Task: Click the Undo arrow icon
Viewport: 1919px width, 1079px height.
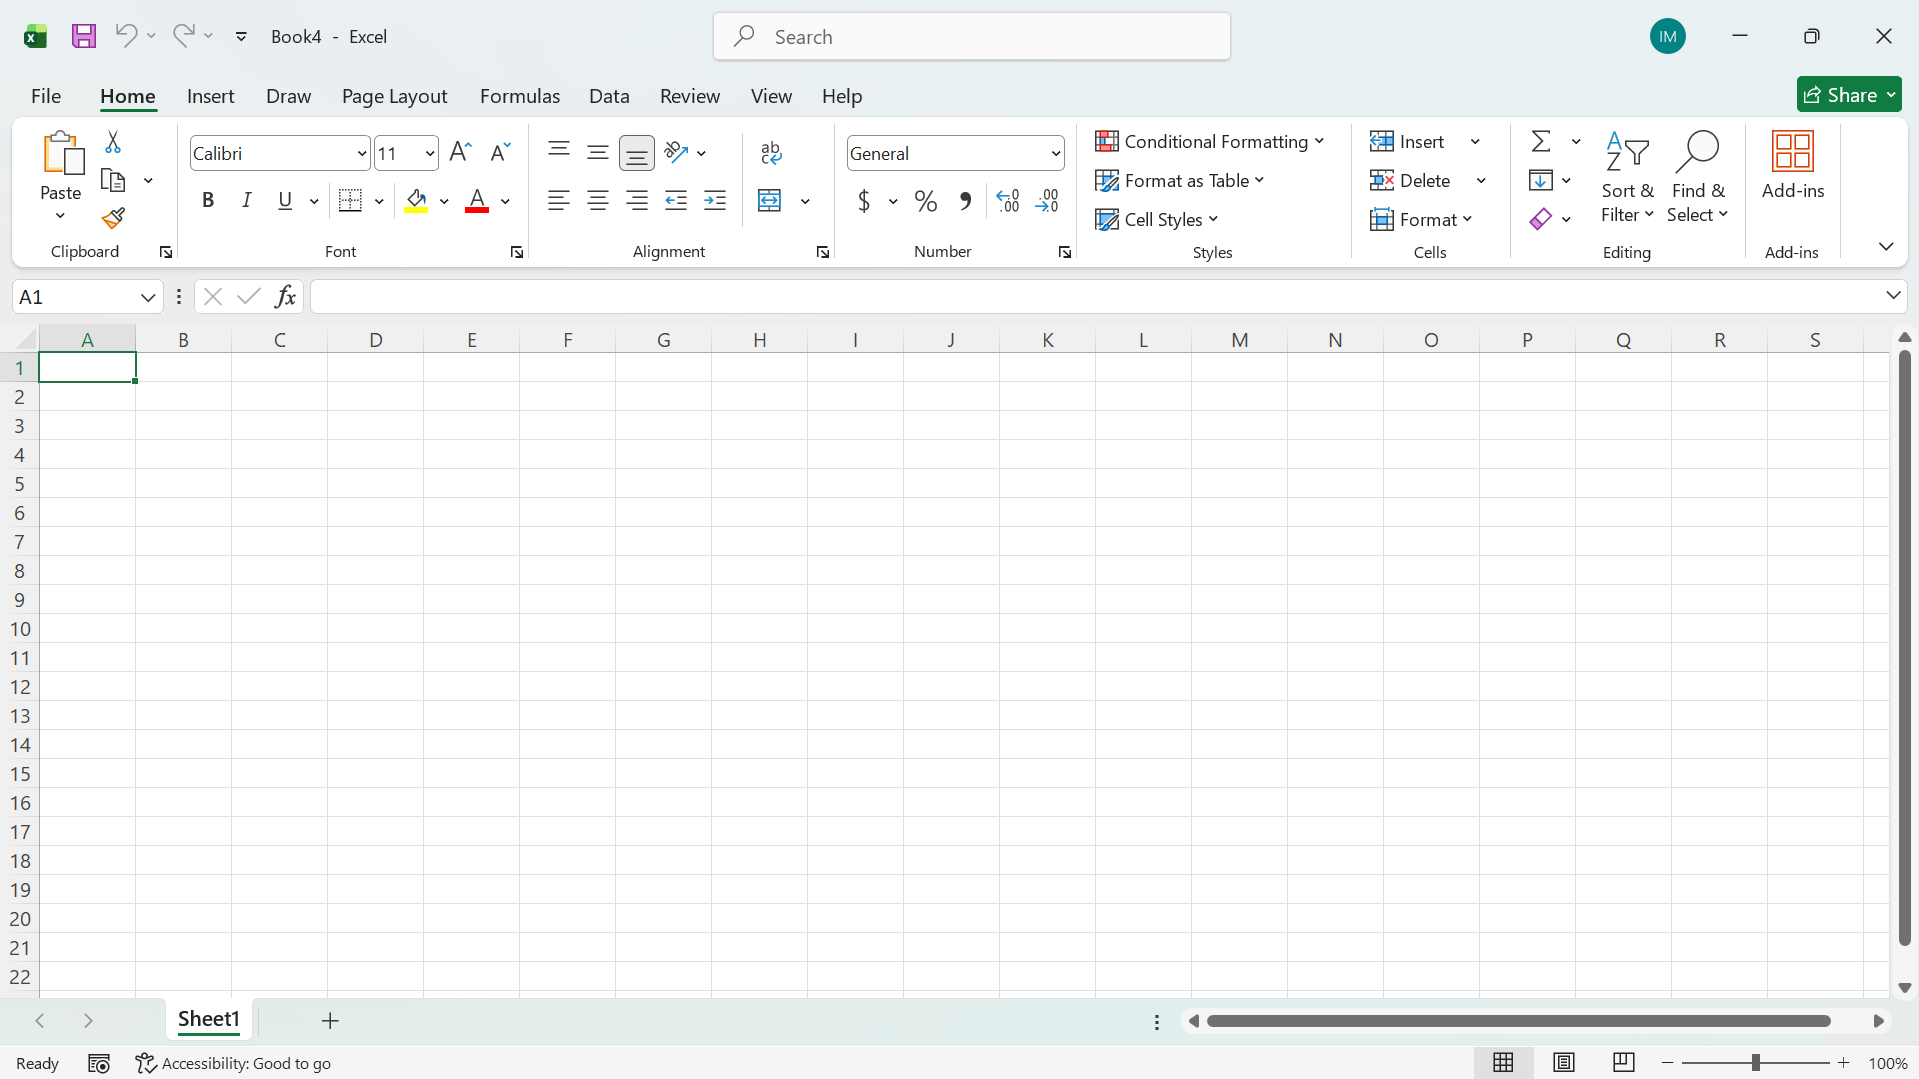Action: 125,35
